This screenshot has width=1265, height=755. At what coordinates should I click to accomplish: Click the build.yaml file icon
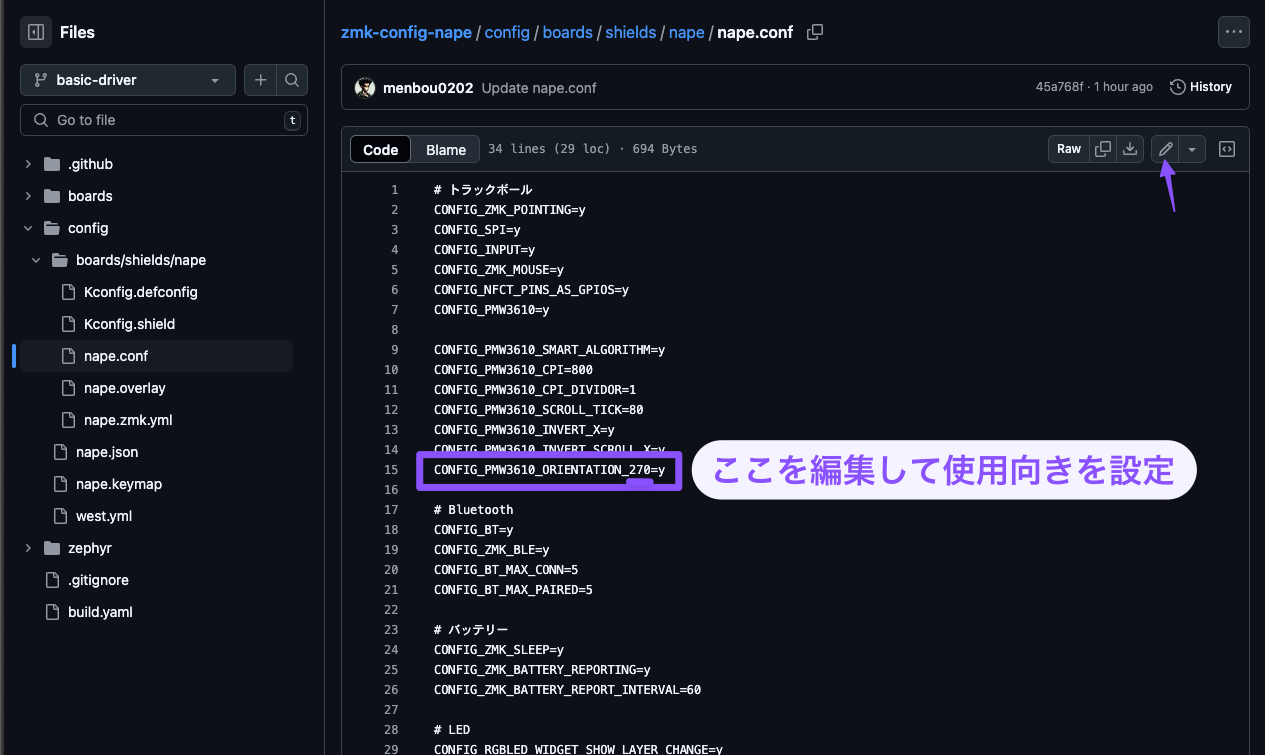(52, 612)
